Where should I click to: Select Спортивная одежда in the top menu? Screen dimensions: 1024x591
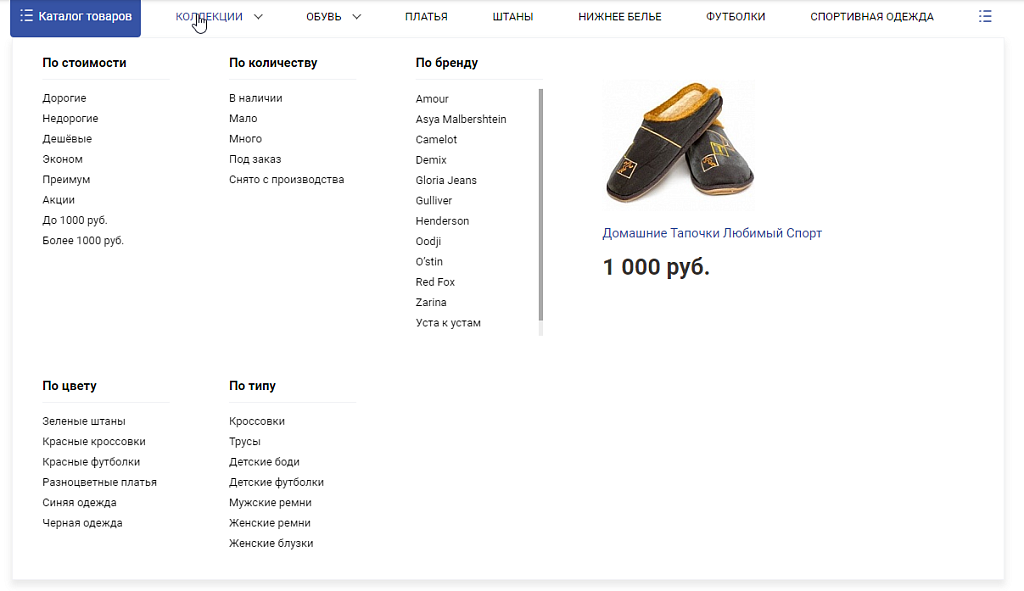[x=871, y=17]
